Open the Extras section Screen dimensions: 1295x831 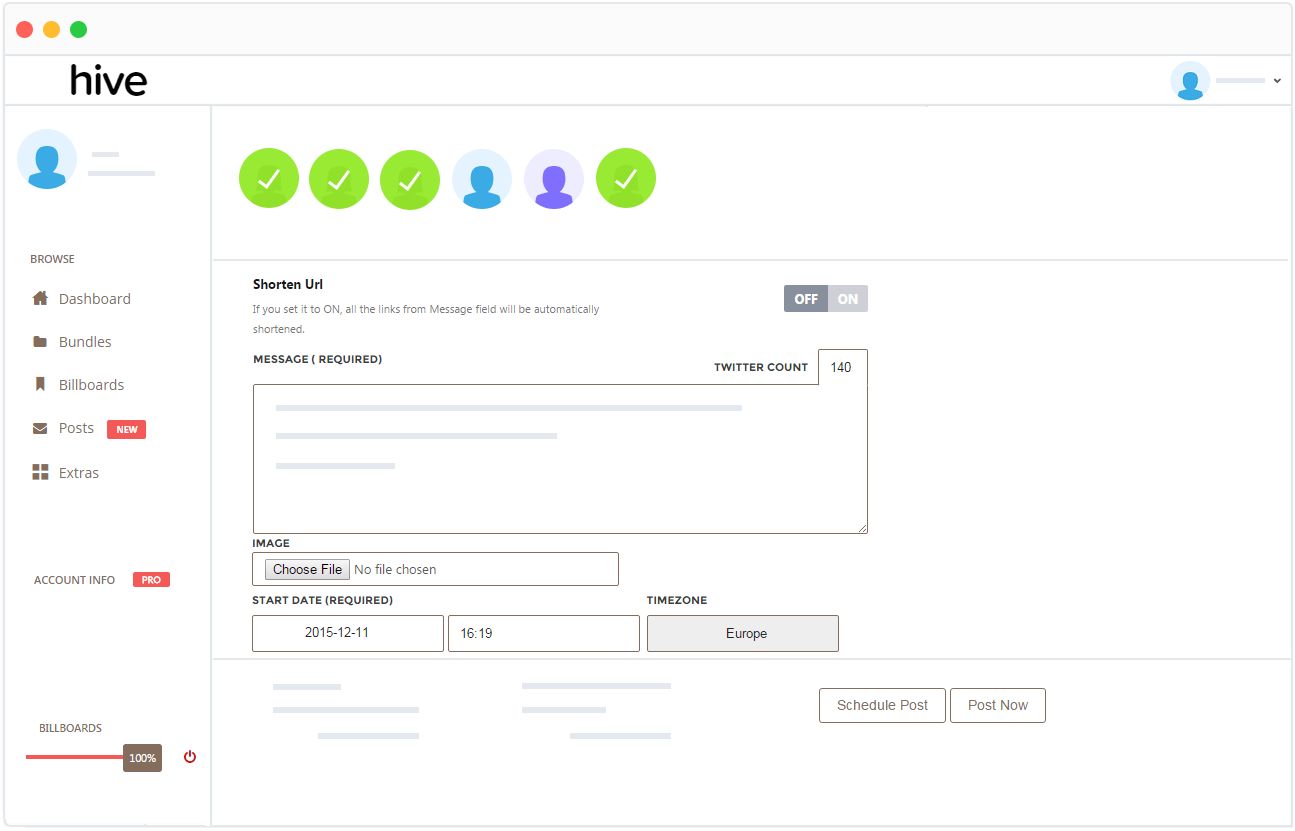click(80, 472)
